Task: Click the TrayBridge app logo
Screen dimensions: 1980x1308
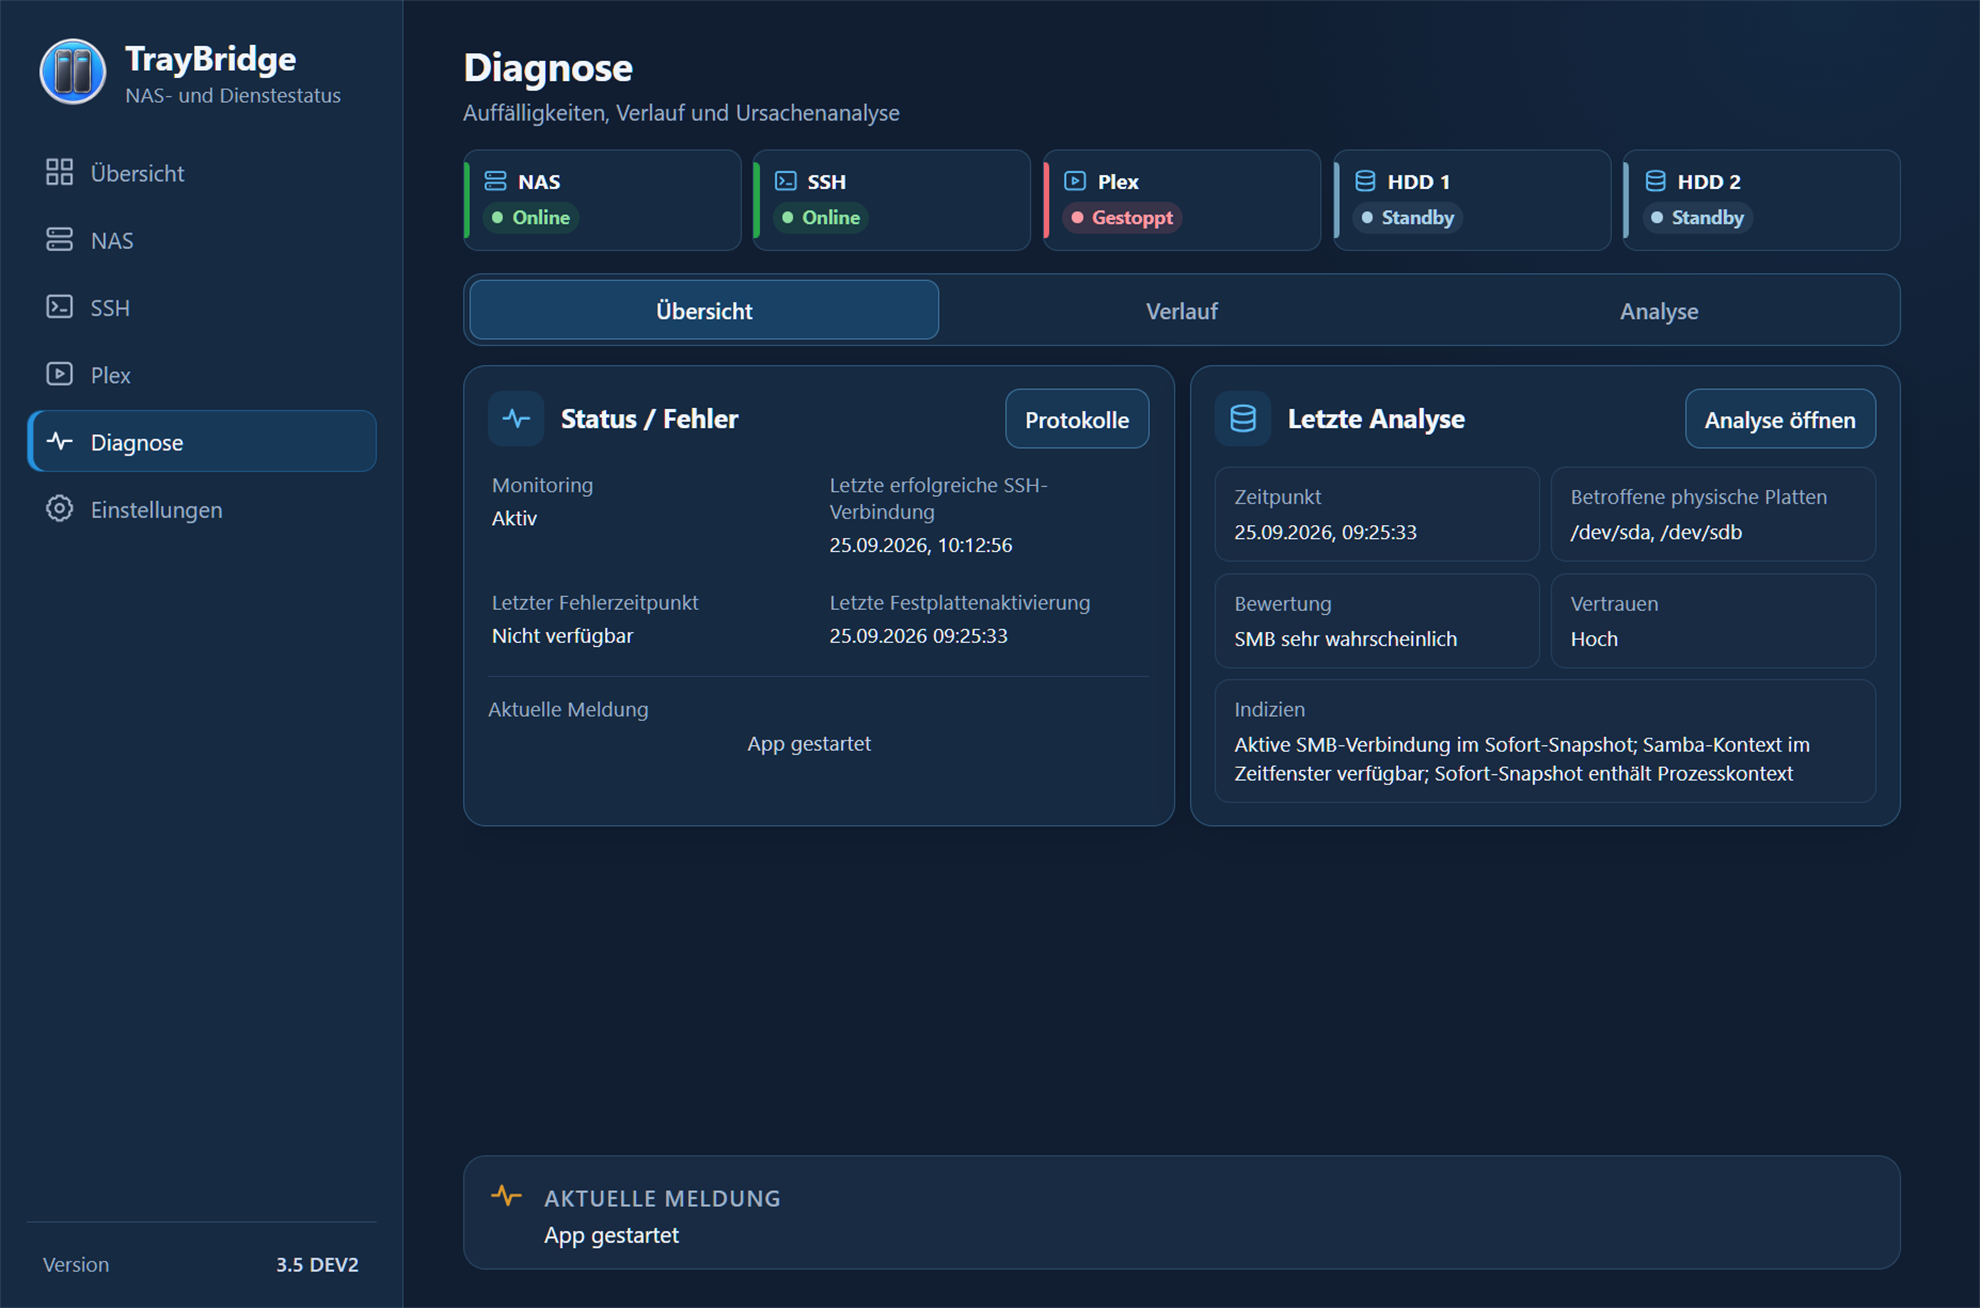Action: tap(73, 72)
